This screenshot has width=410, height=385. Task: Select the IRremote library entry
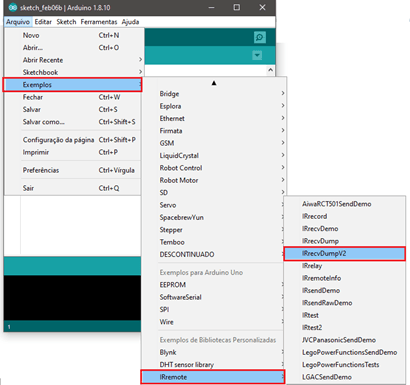(x=213, y=377)
